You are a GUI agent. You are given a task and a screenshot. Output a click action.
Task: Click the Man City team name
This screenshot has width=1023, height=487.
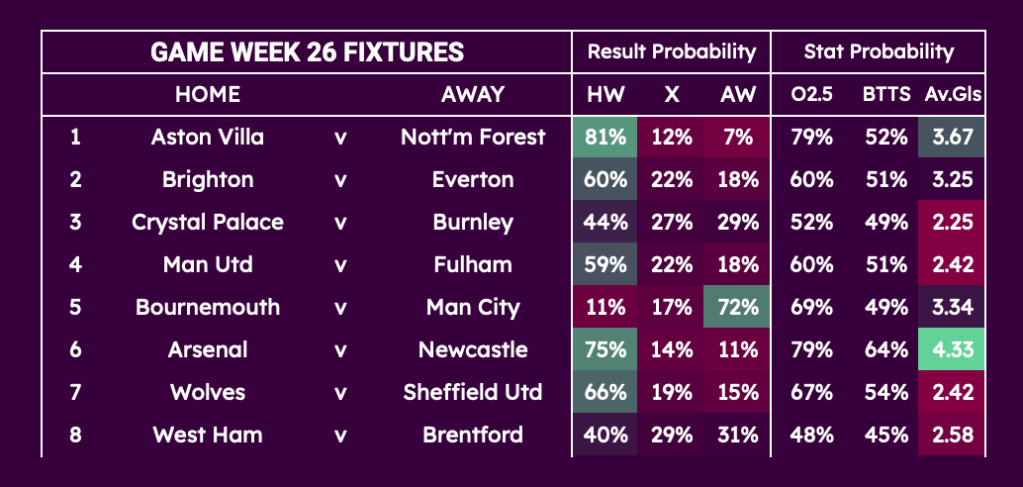(x=473, y=307)
